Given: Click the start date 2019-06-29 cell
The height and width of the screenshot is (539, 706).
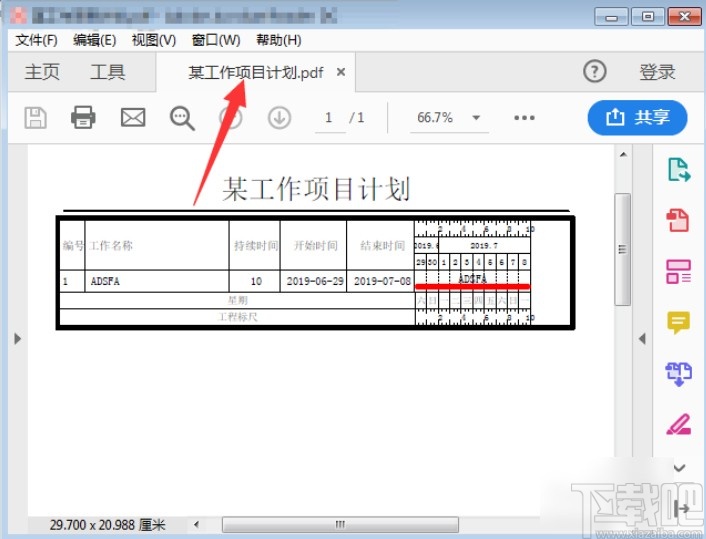Looking at the screenshot, I should [x=315, y=281].
